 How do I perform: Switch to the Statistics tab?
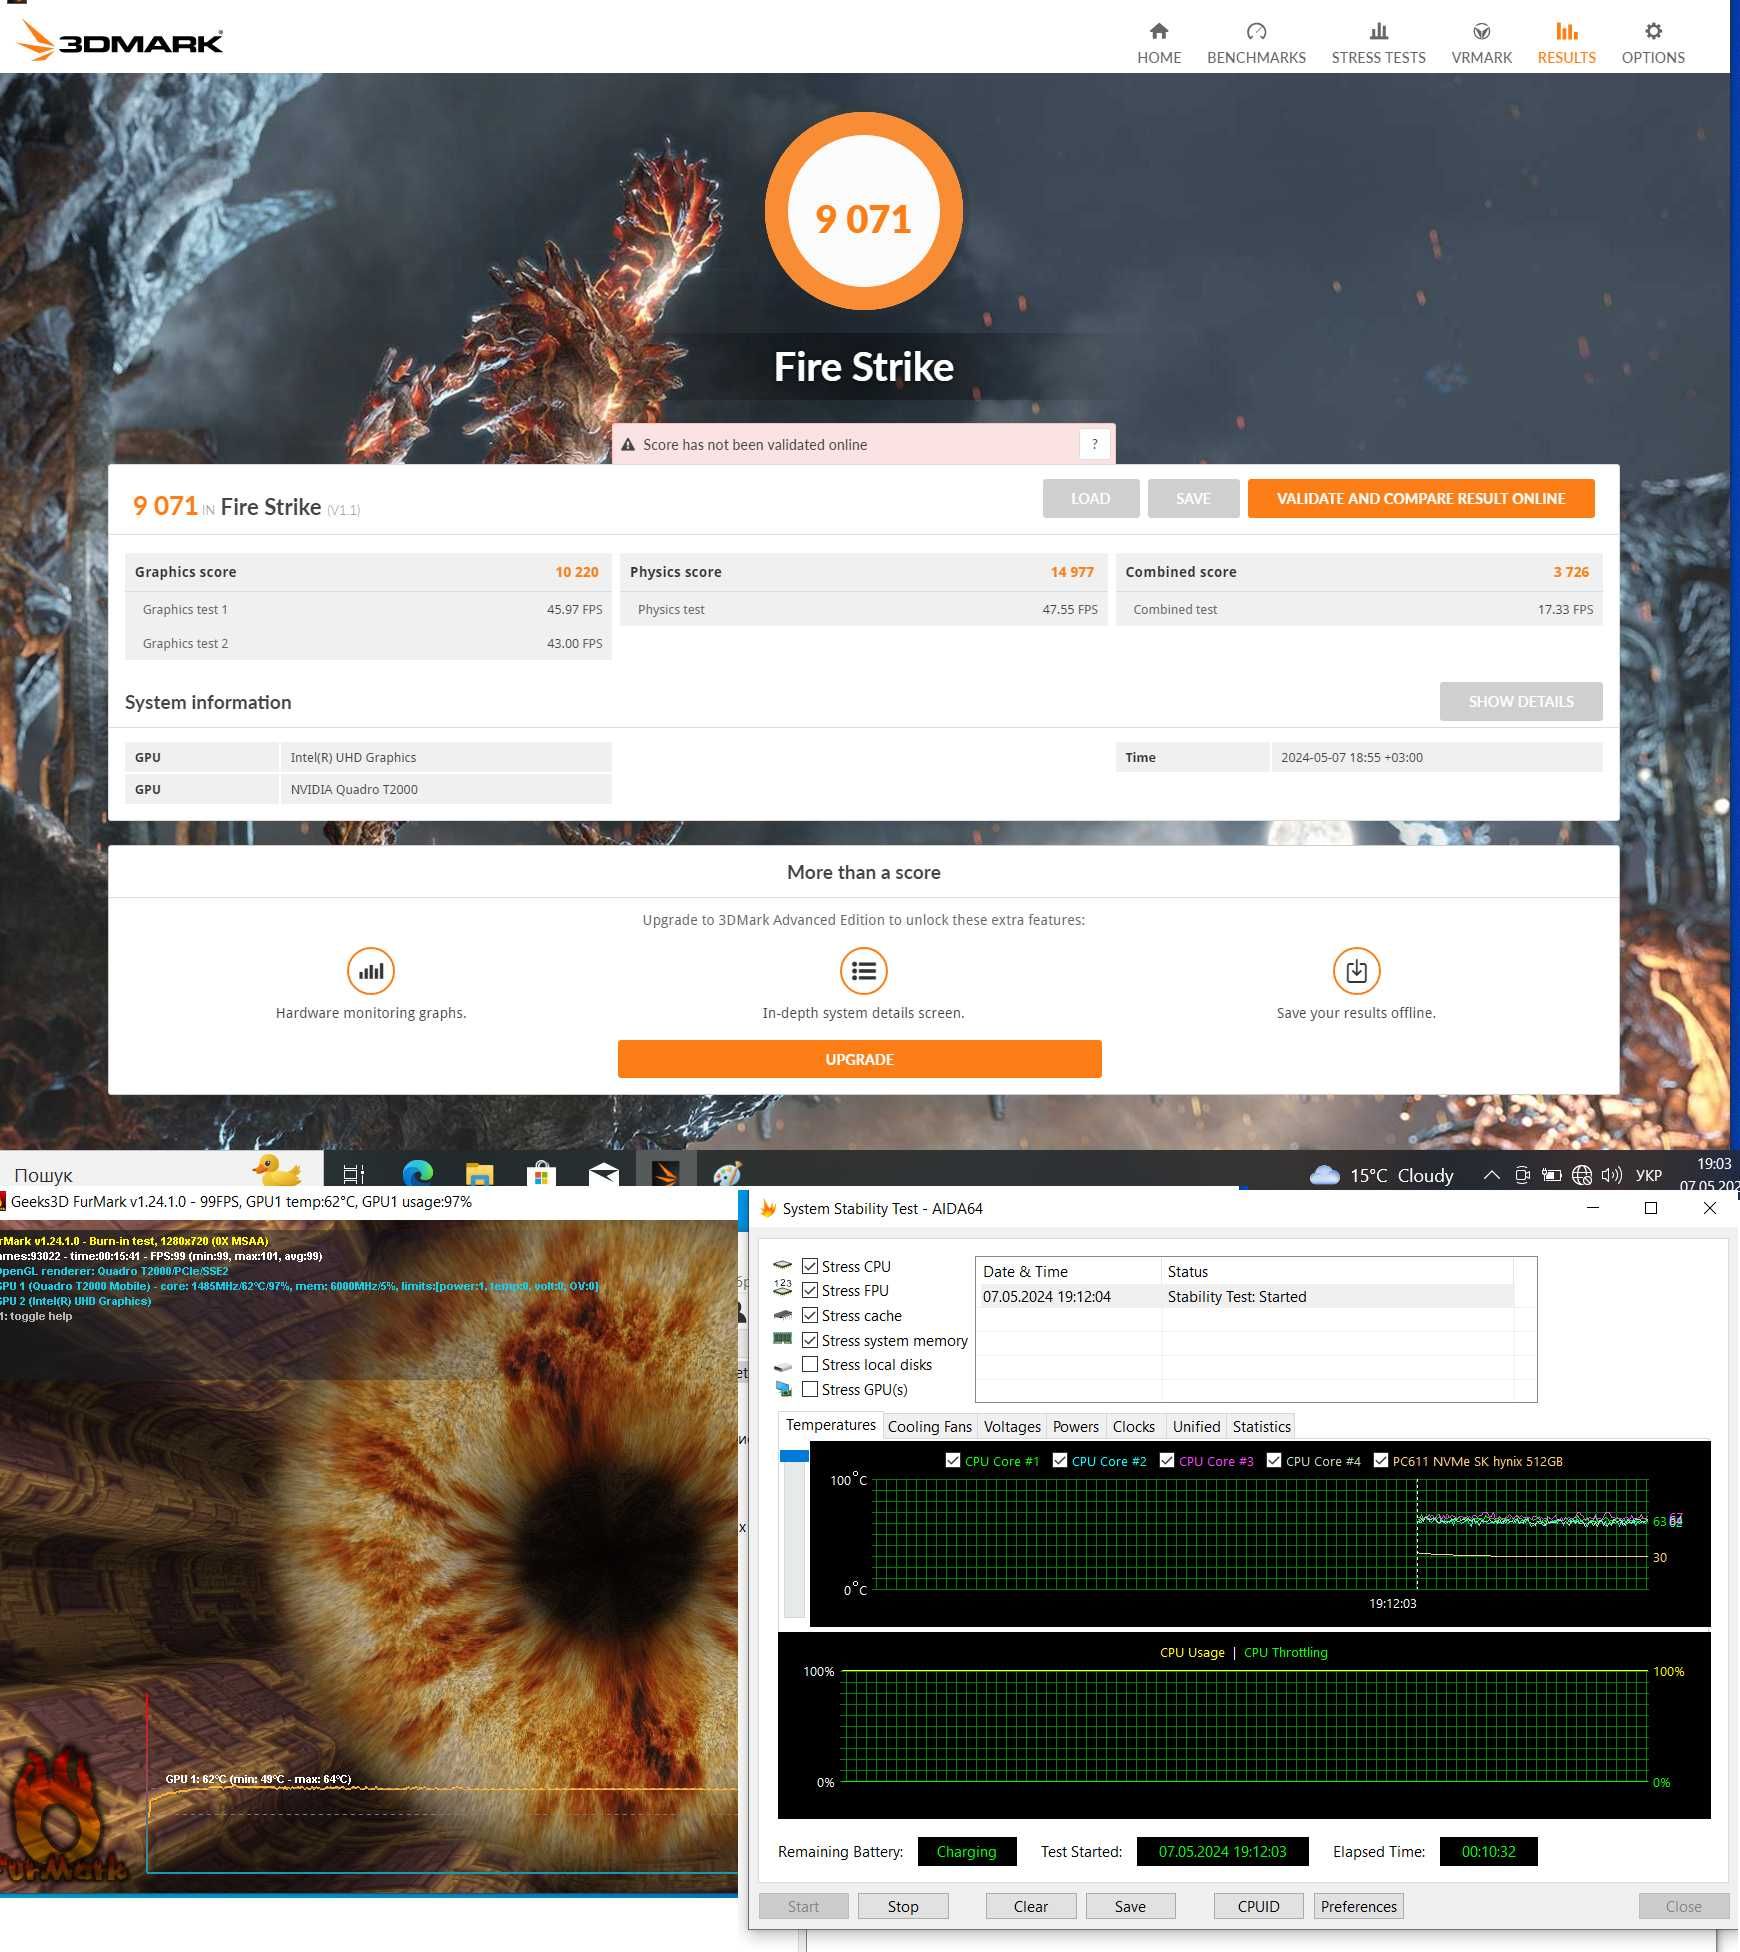tap(1261, 1427)
